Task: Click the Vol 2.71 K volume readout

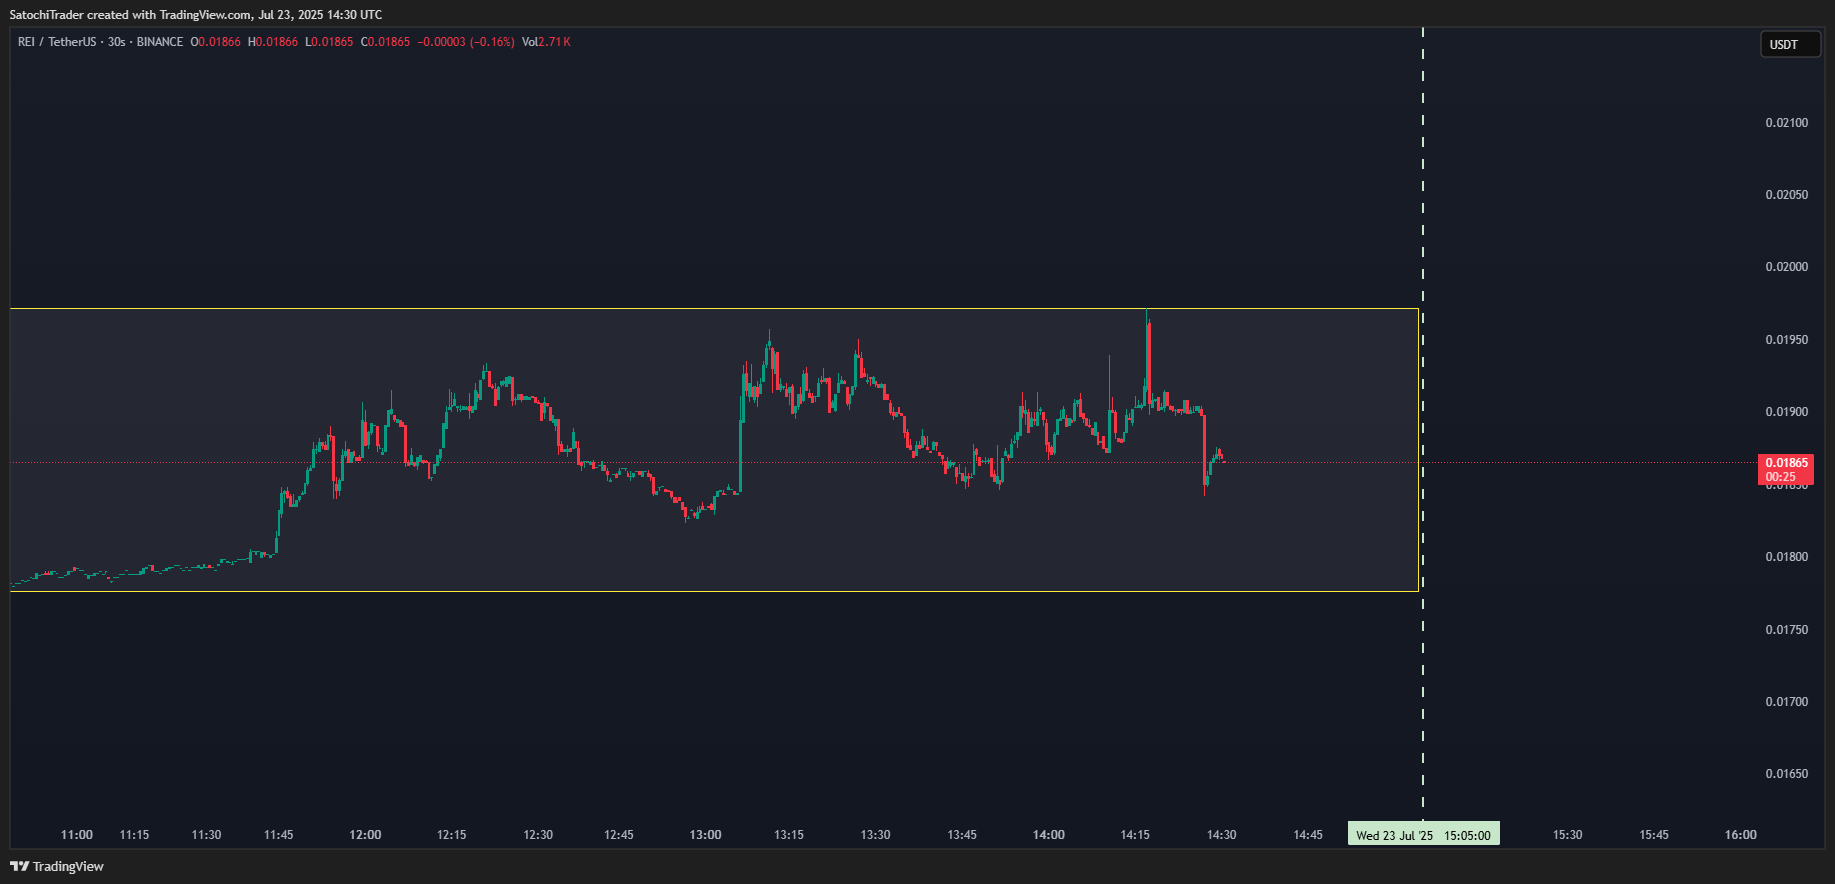Action: point(546,42)
